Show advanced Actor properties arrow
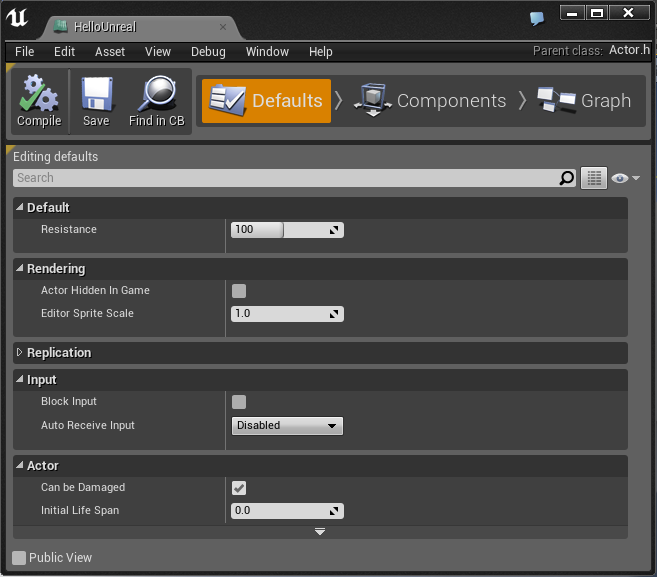This screenshot has width=657, height=577. pyautogui.click(x=320, y=532)
